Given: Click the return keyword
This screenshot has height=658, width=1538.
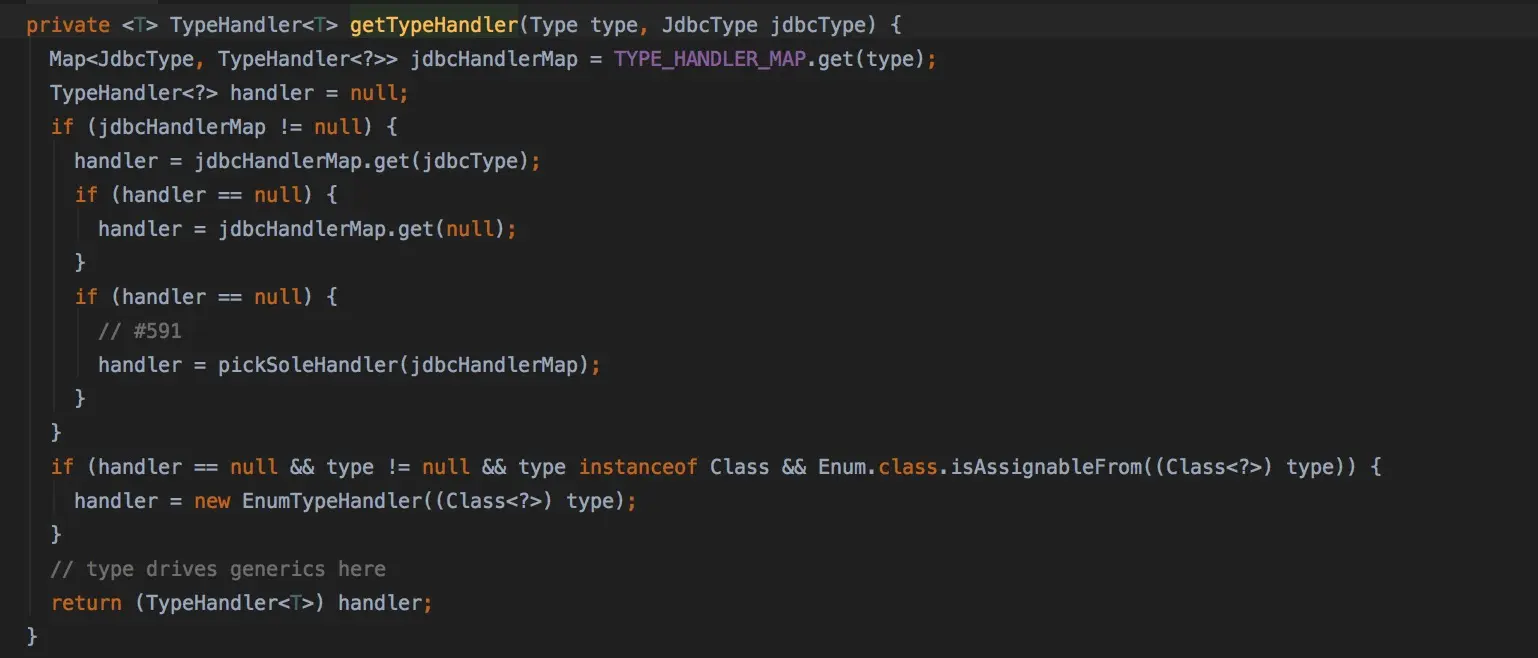Looking at the screenshot, I should click(x=86, y=603).
